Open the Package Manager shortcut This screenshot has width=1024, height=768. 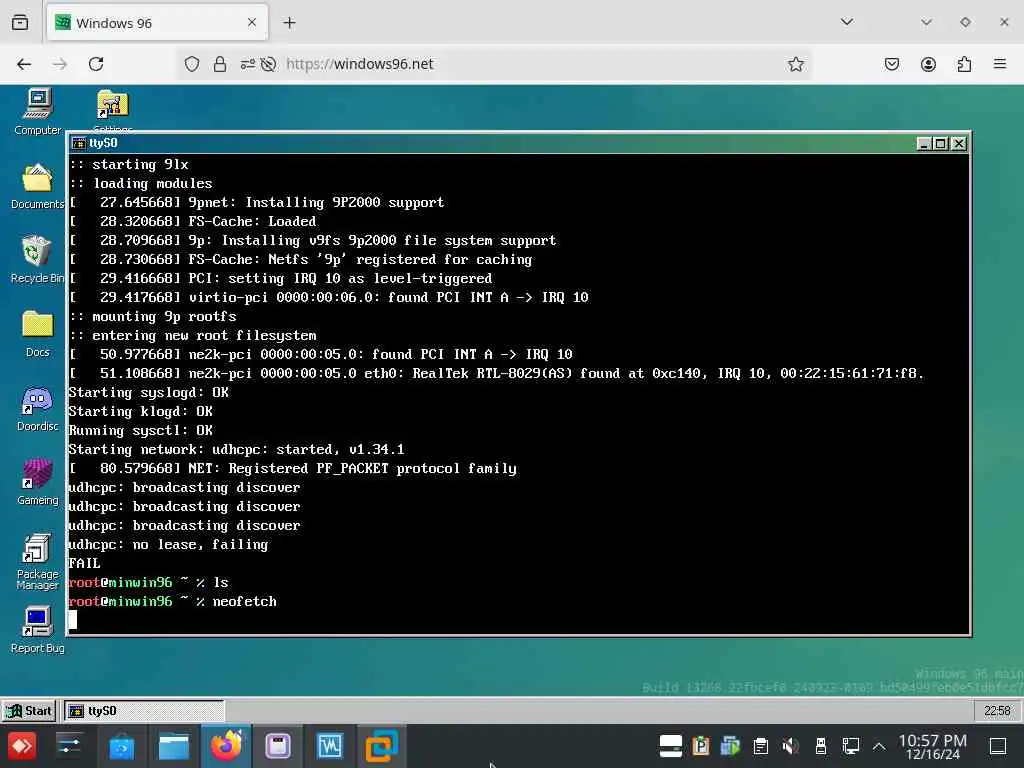(37, 562)
